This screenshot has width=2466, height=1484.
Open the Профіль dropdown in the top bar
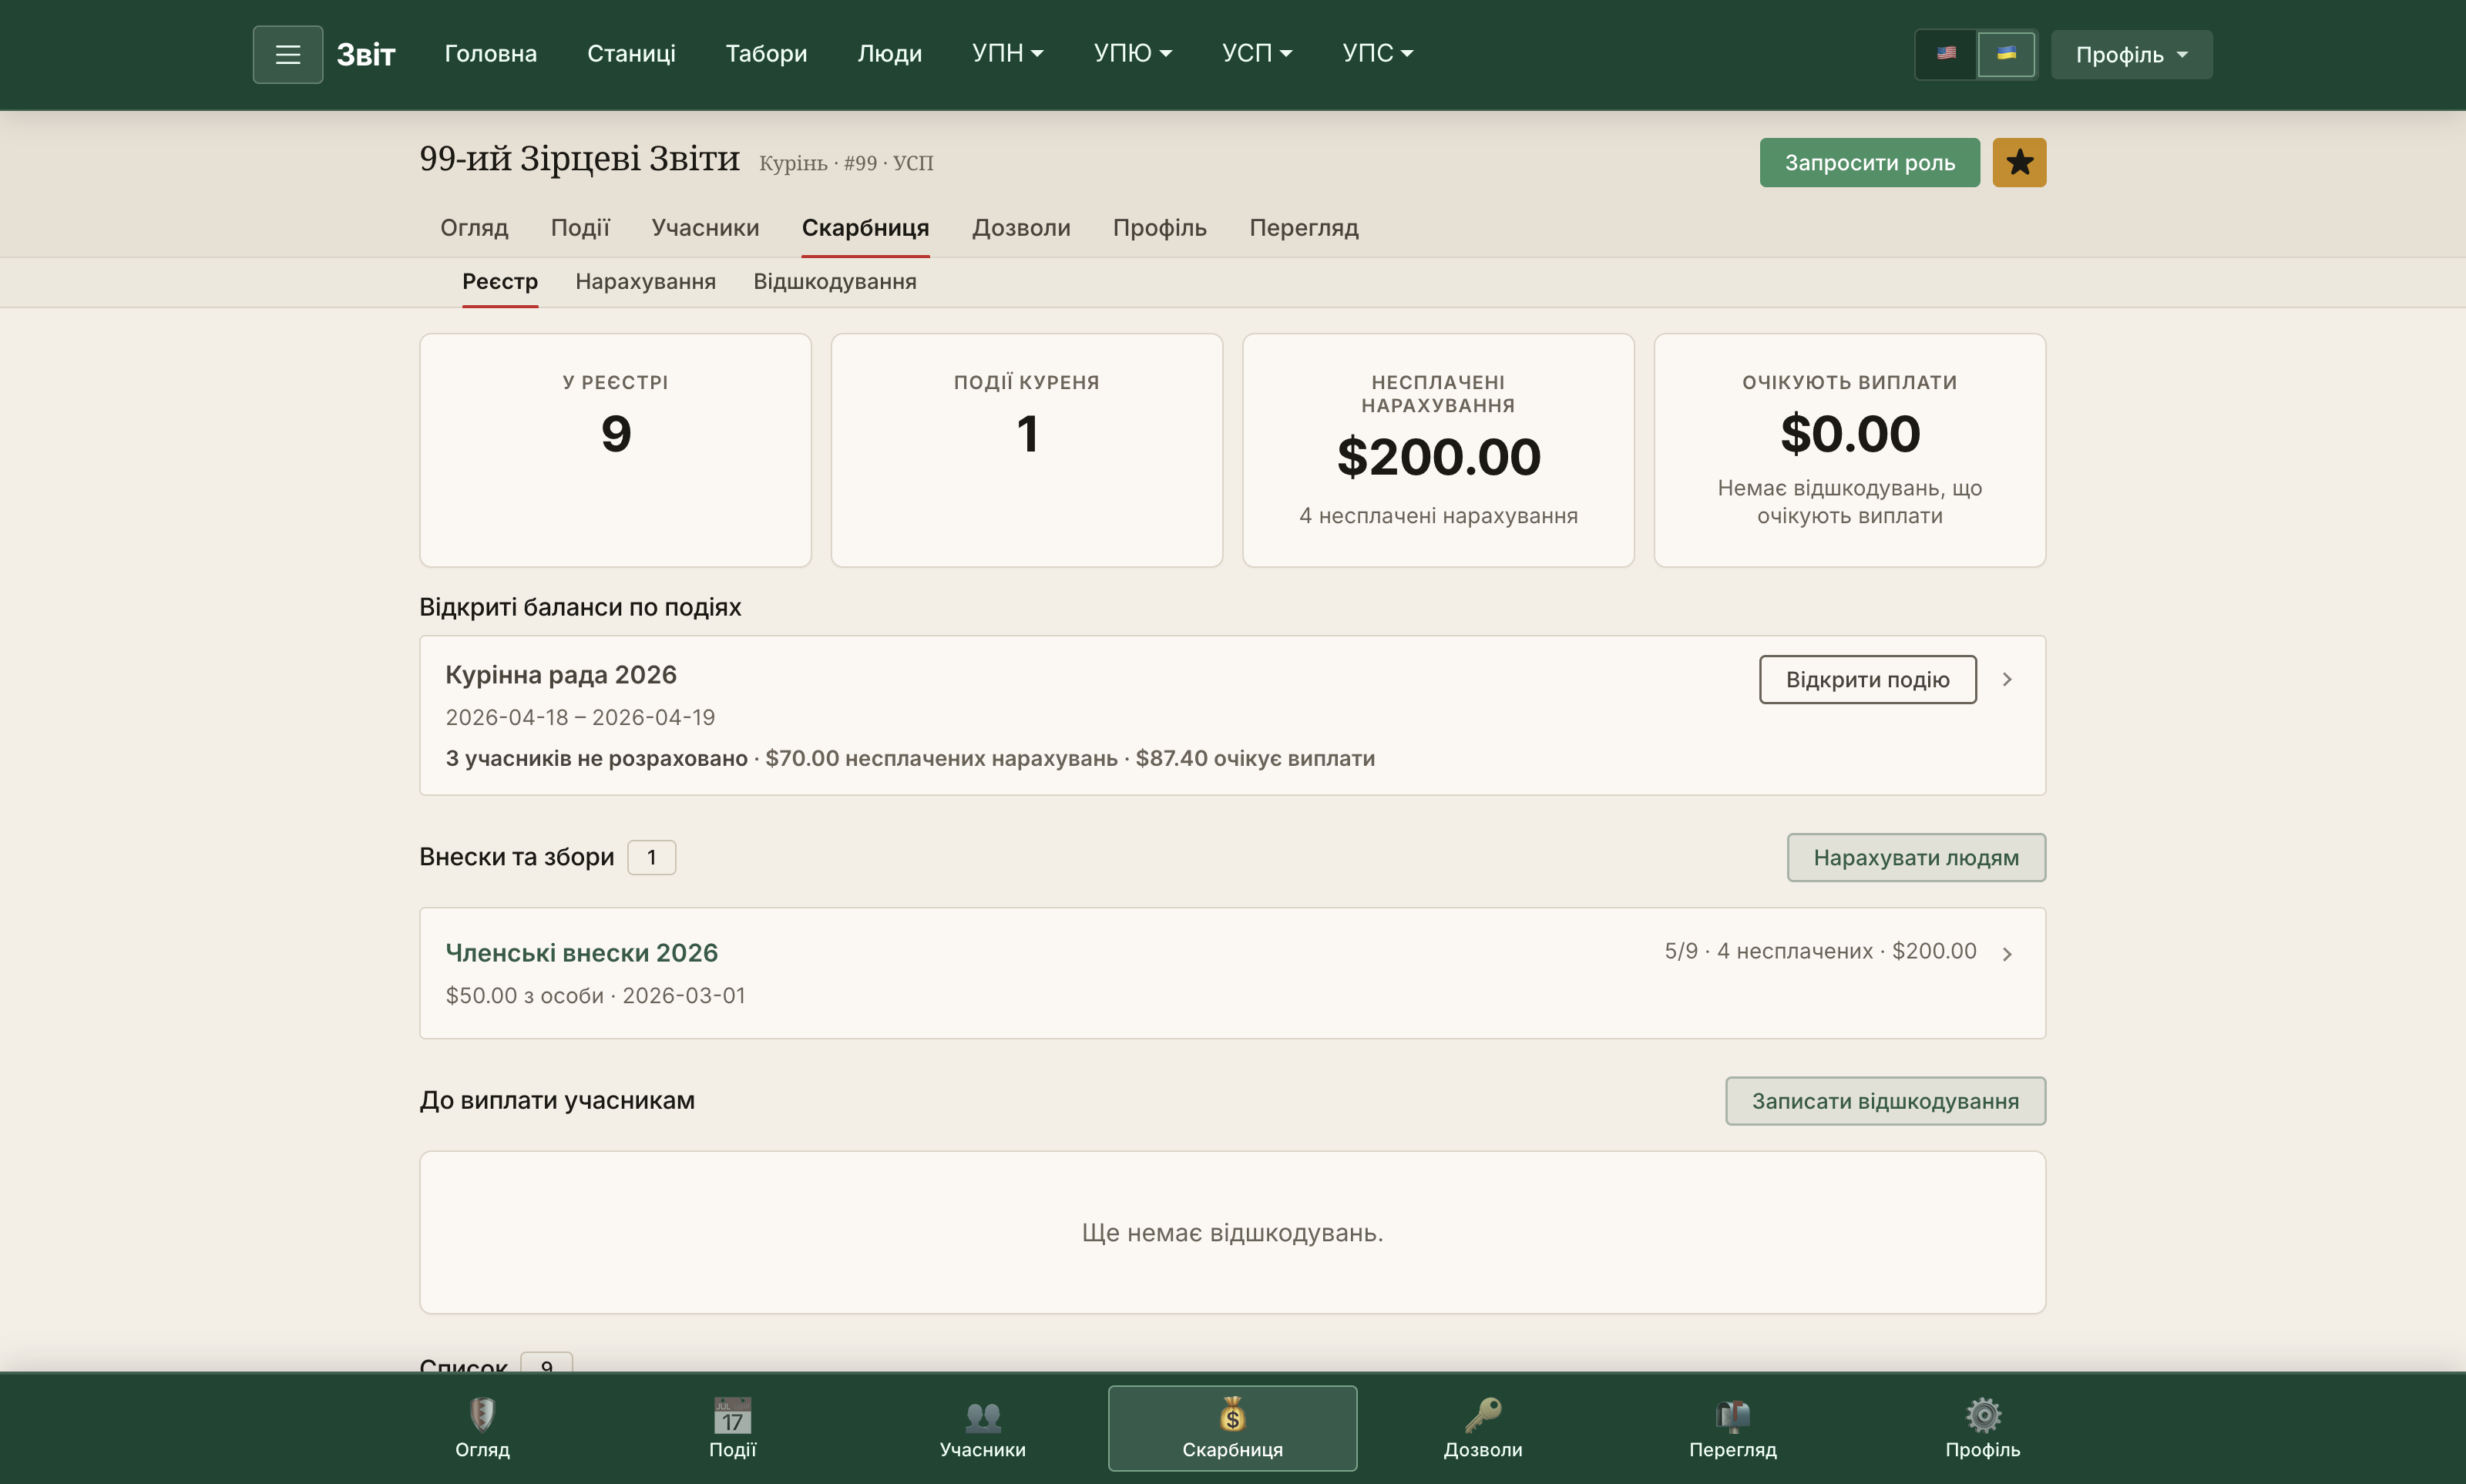[2131, 54]
